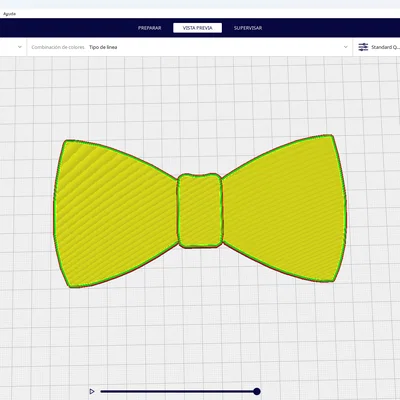Viewport: 400px width, 400px height.
Task: Open the Combinación de colores dropdown
Action: 190,47
